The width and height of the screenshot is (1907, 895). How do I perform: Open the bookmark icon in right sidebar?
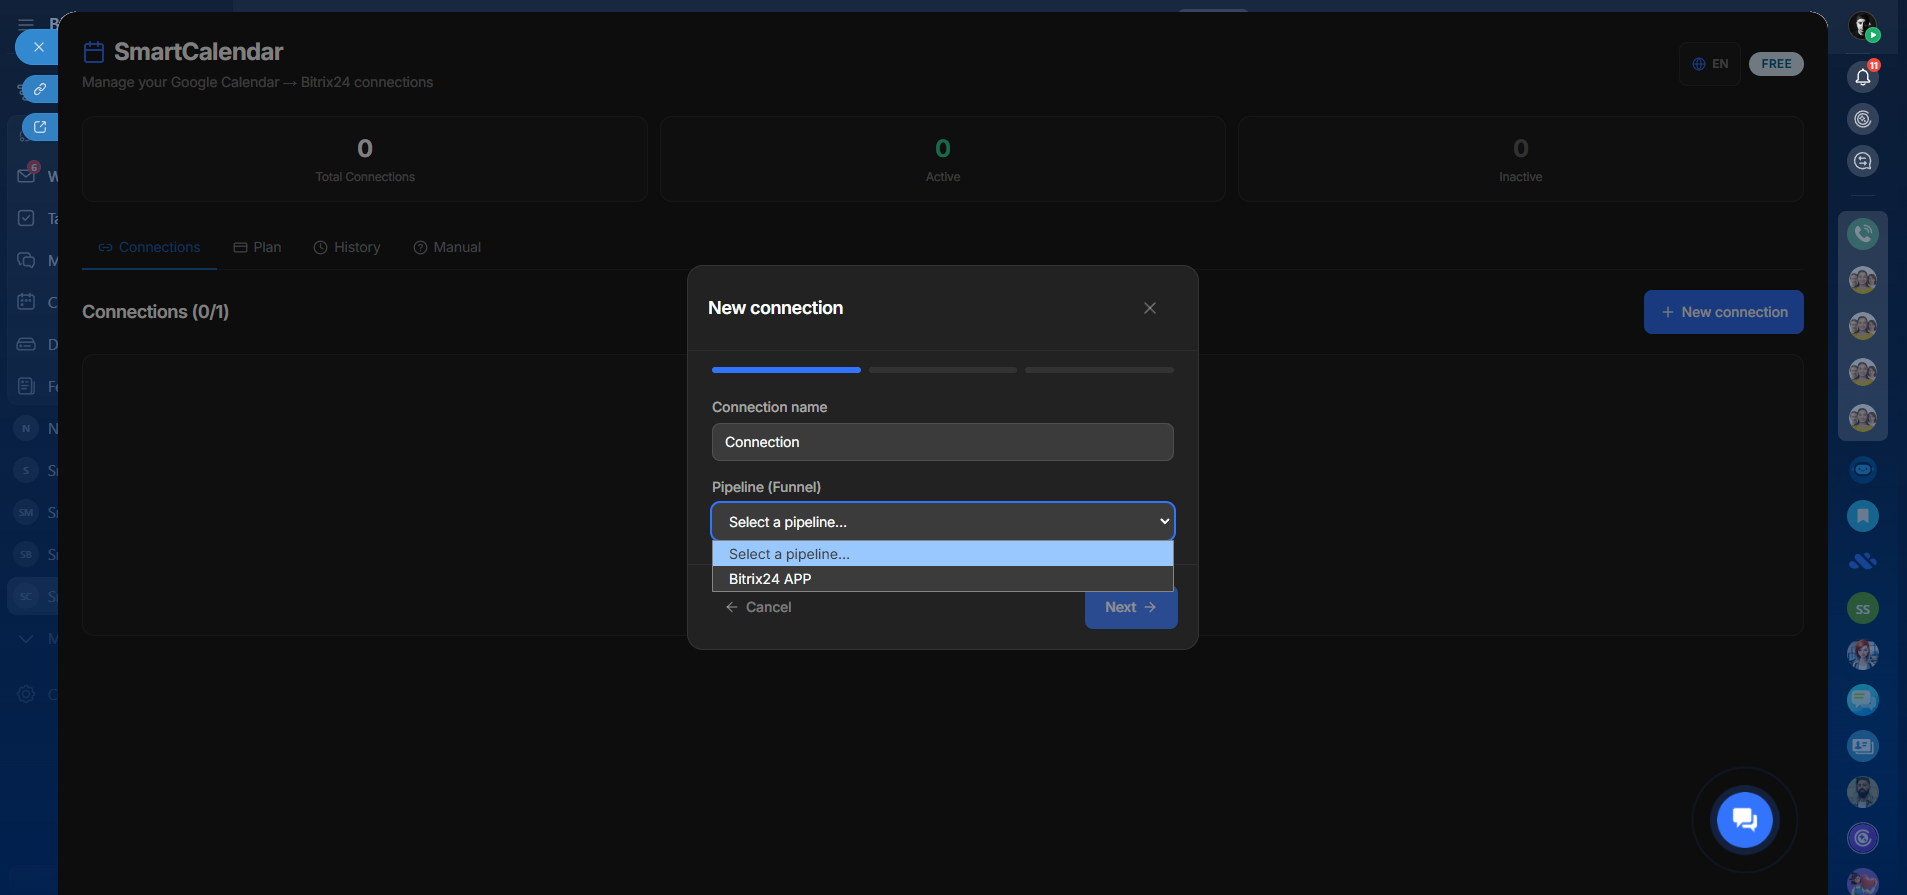coord(1862,516)
